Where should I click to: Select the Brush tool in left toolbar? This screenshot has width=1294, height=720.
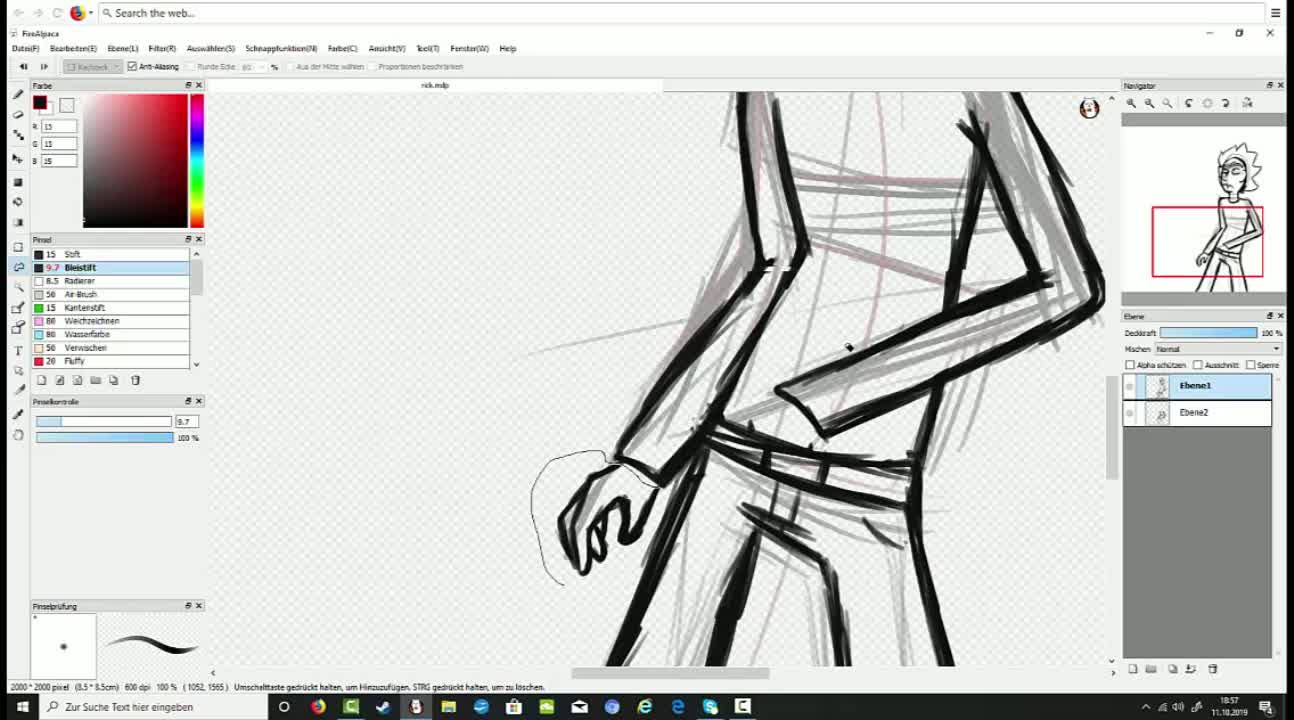point(18,94)
